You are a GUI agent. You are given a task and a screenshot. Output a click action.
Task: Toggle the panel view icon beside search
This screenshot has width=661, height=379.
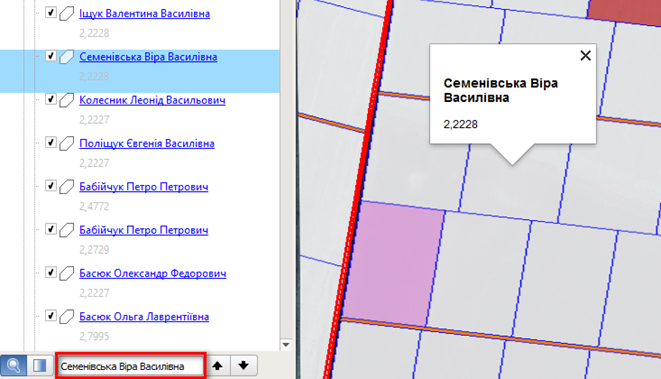(x=40, y=365)
